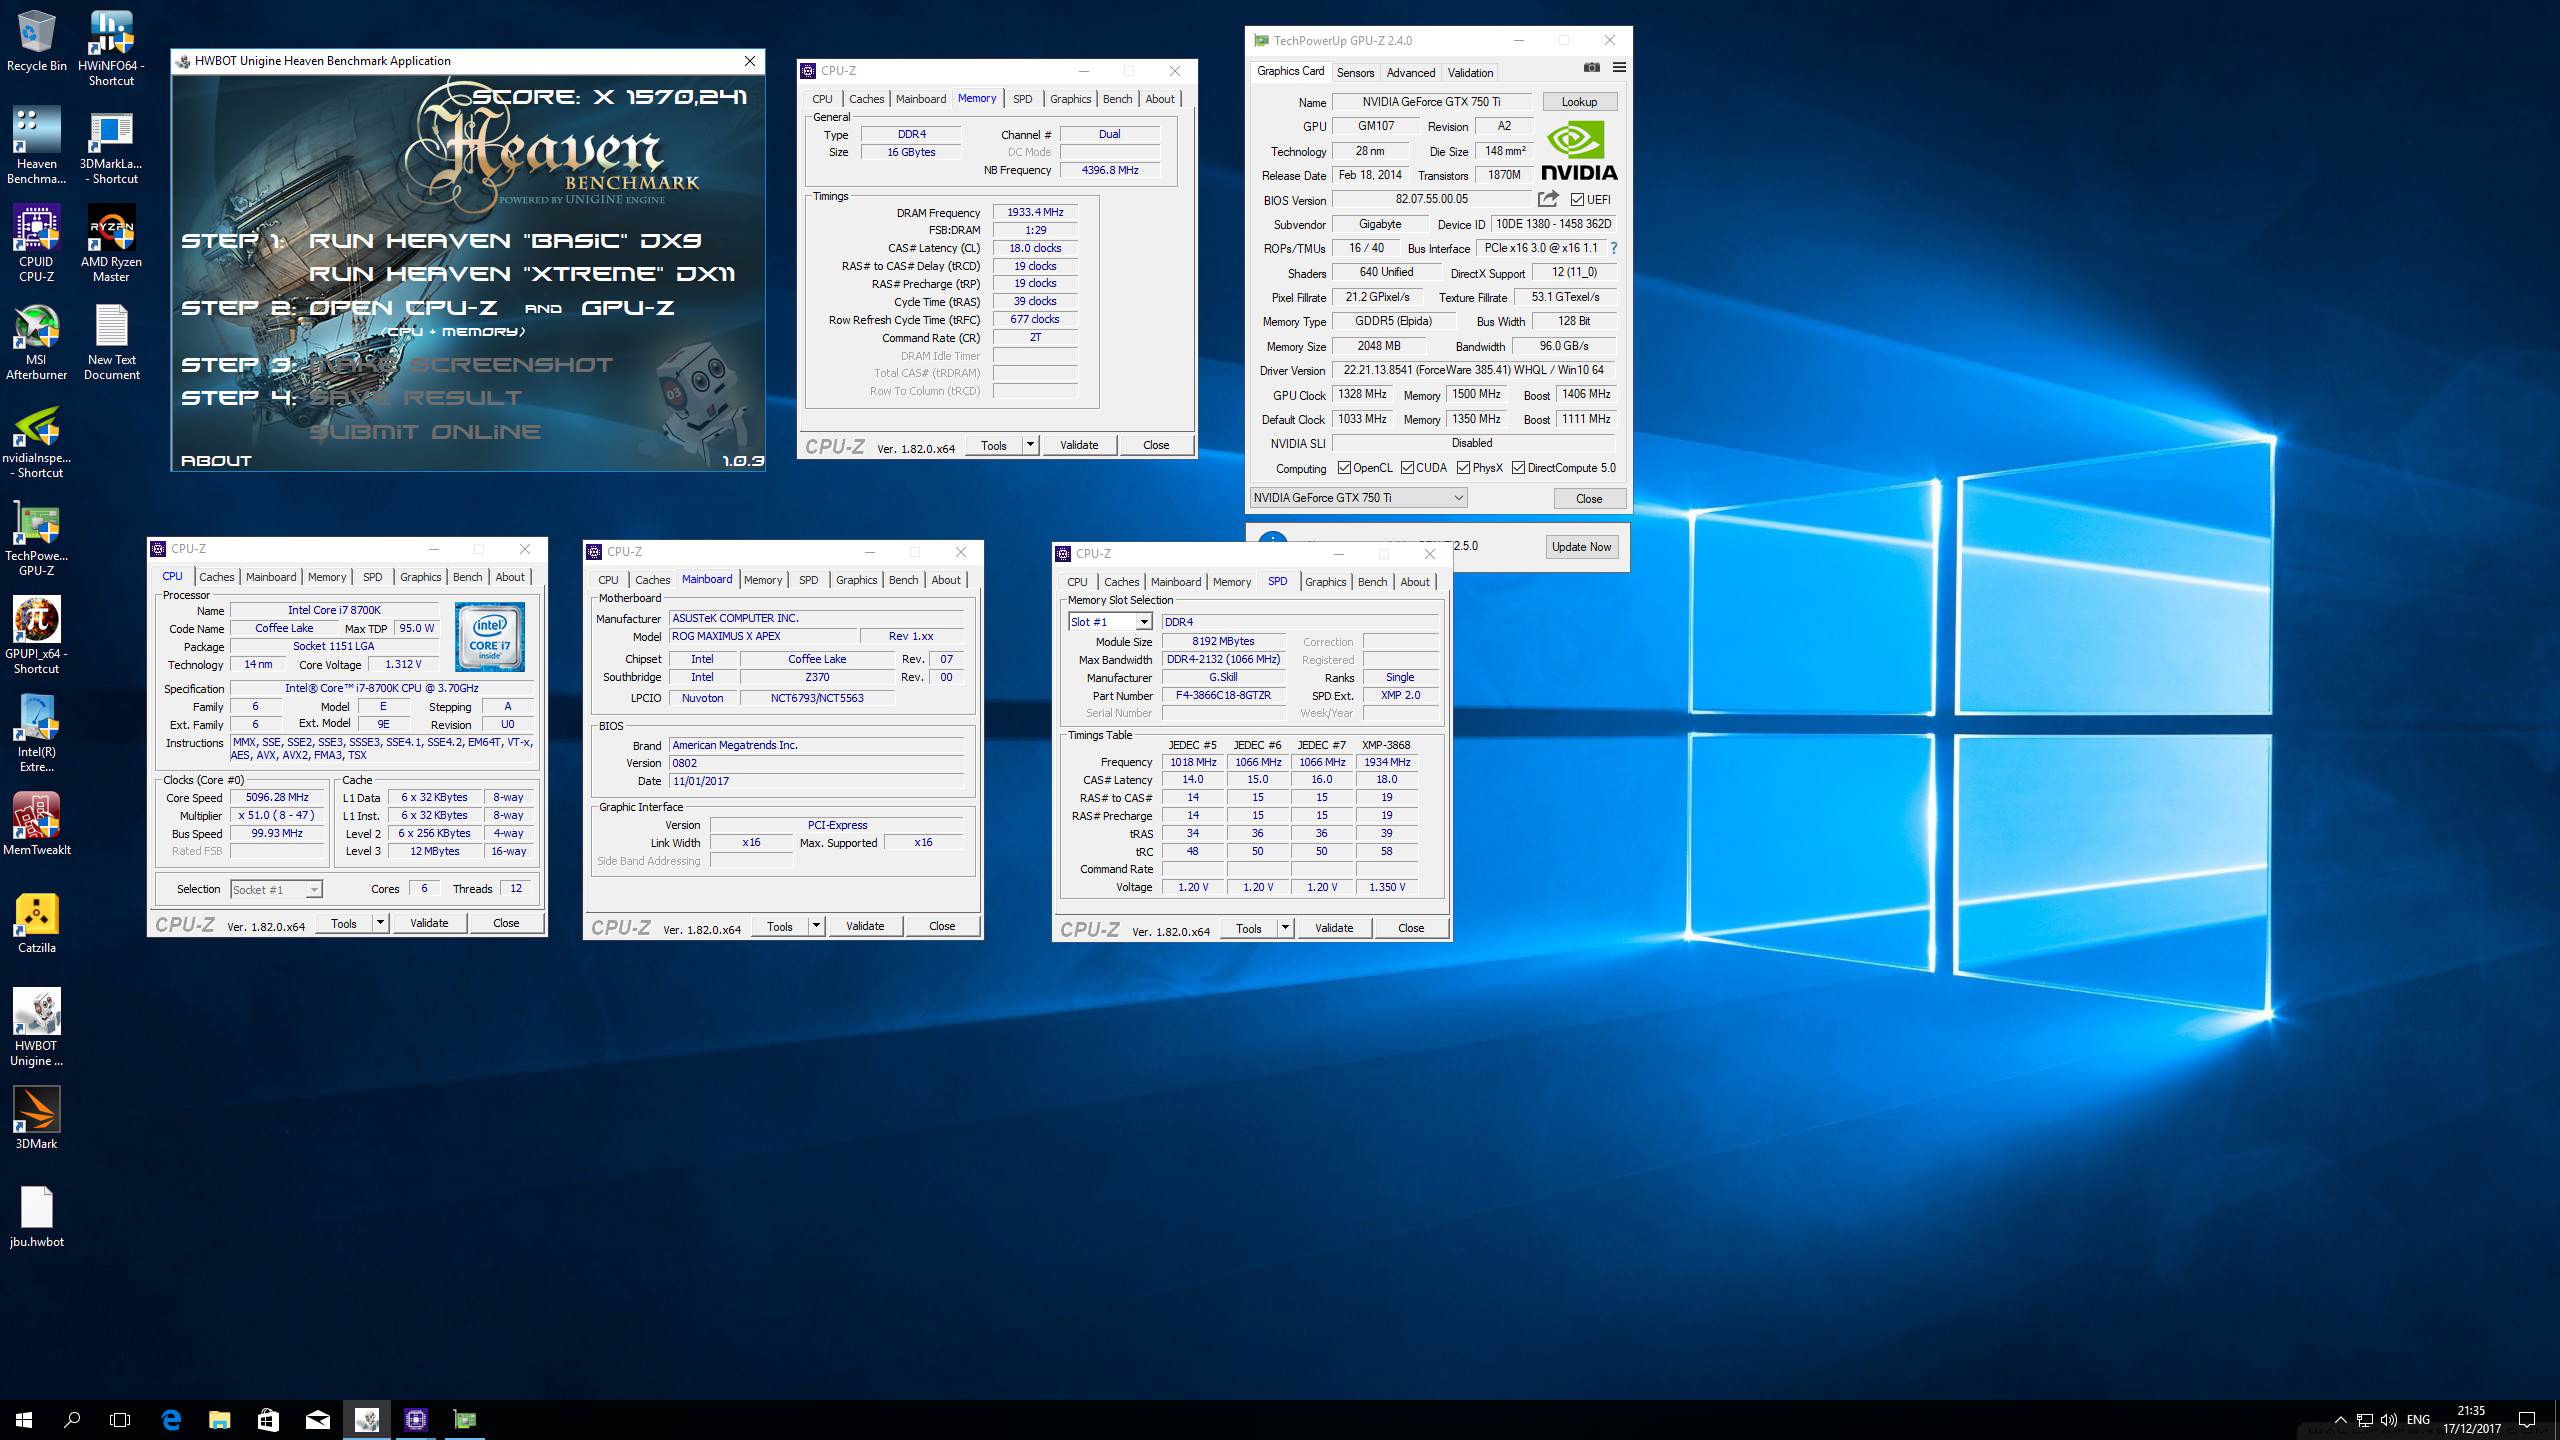Image resolution: width=2560 pixels, height=1440 pixels.
Task: Expand Tools arrow in CPU-Z SPD window
Action: tap(1286, 928)
